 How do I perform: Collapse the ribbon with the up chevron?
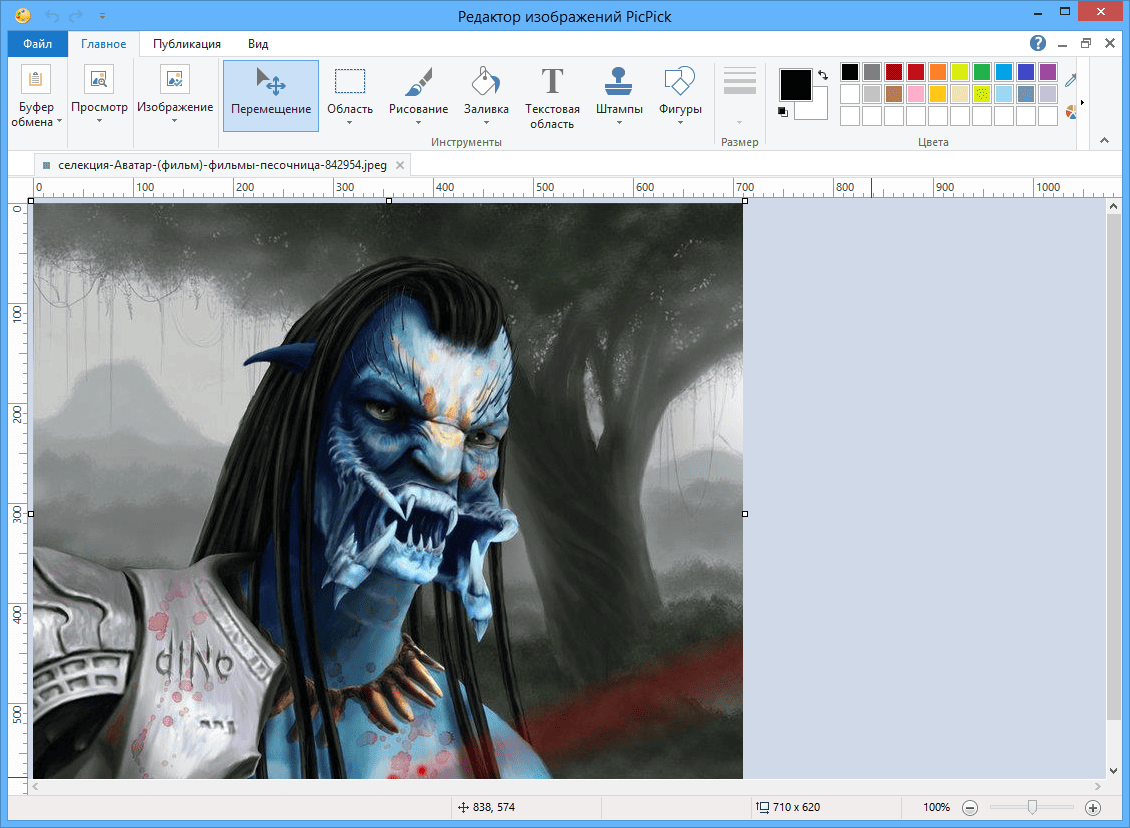[1105, 141]
